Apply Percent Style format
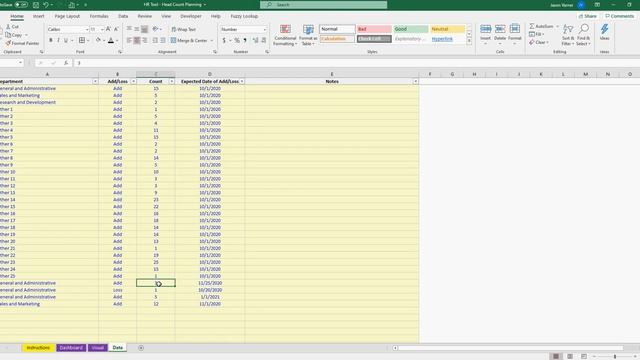The image size is (640, 360). pos(237,40)
